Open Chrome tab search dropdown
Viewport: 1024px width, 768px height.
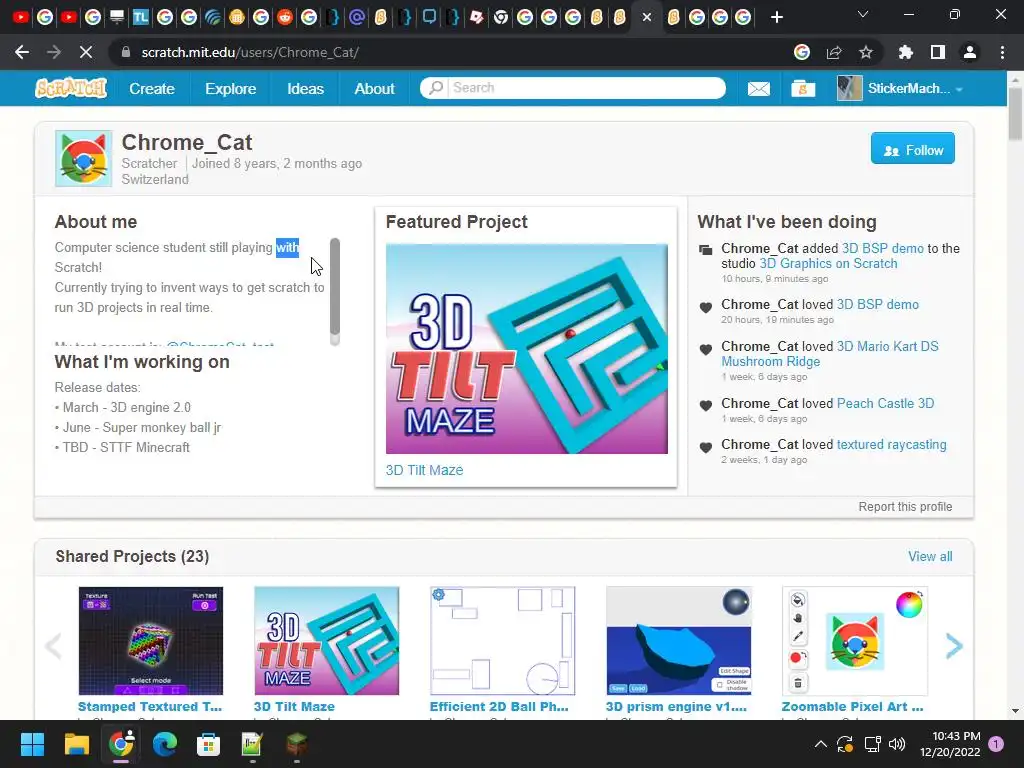pos(863,14)
